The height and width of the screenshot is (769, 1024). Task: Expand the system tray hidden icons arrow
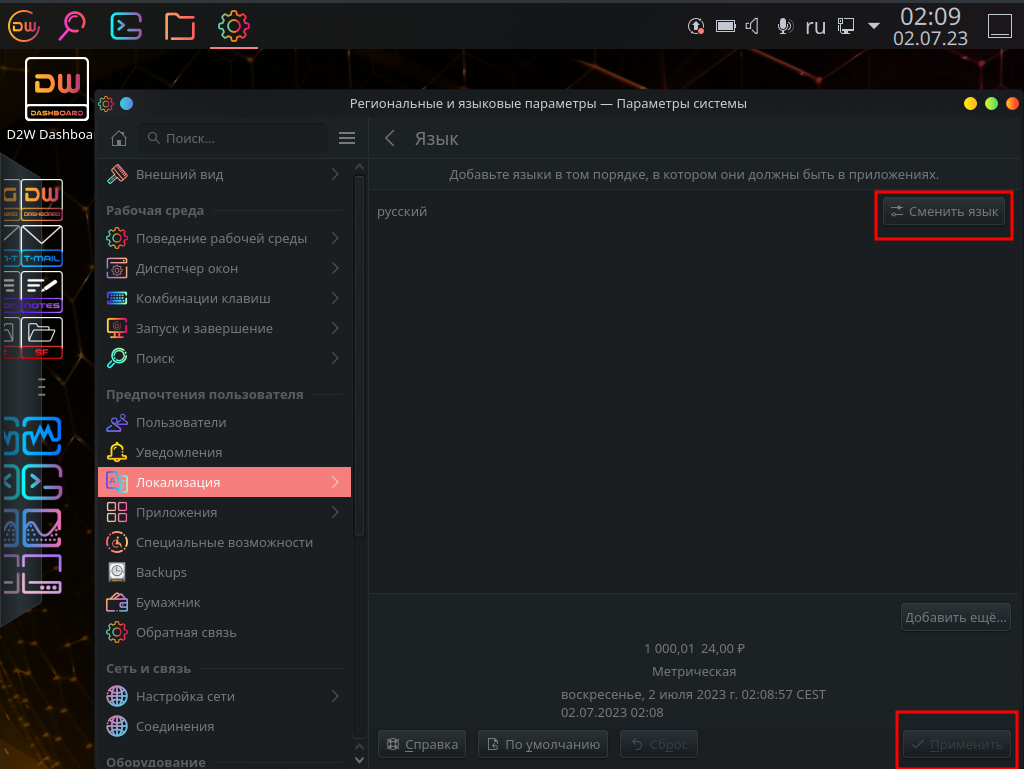point(873,26)
